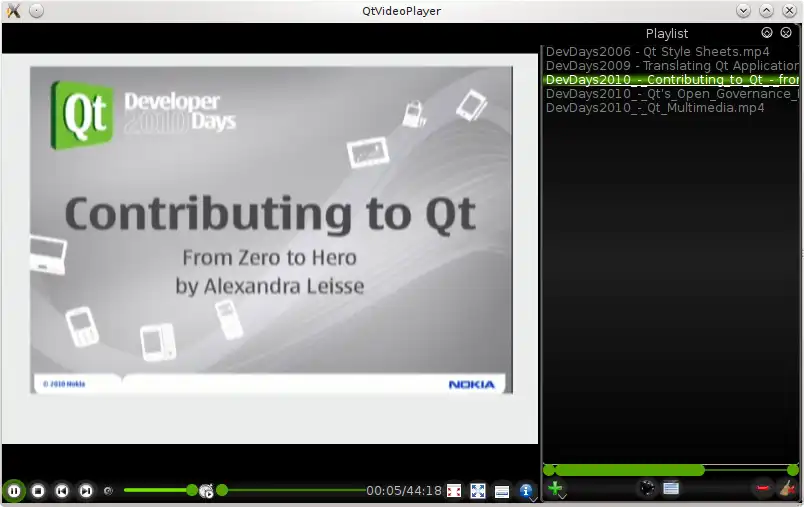804x507 pixels.
Task: Stop playback with the stop button
Action: (x=38, y=491)
